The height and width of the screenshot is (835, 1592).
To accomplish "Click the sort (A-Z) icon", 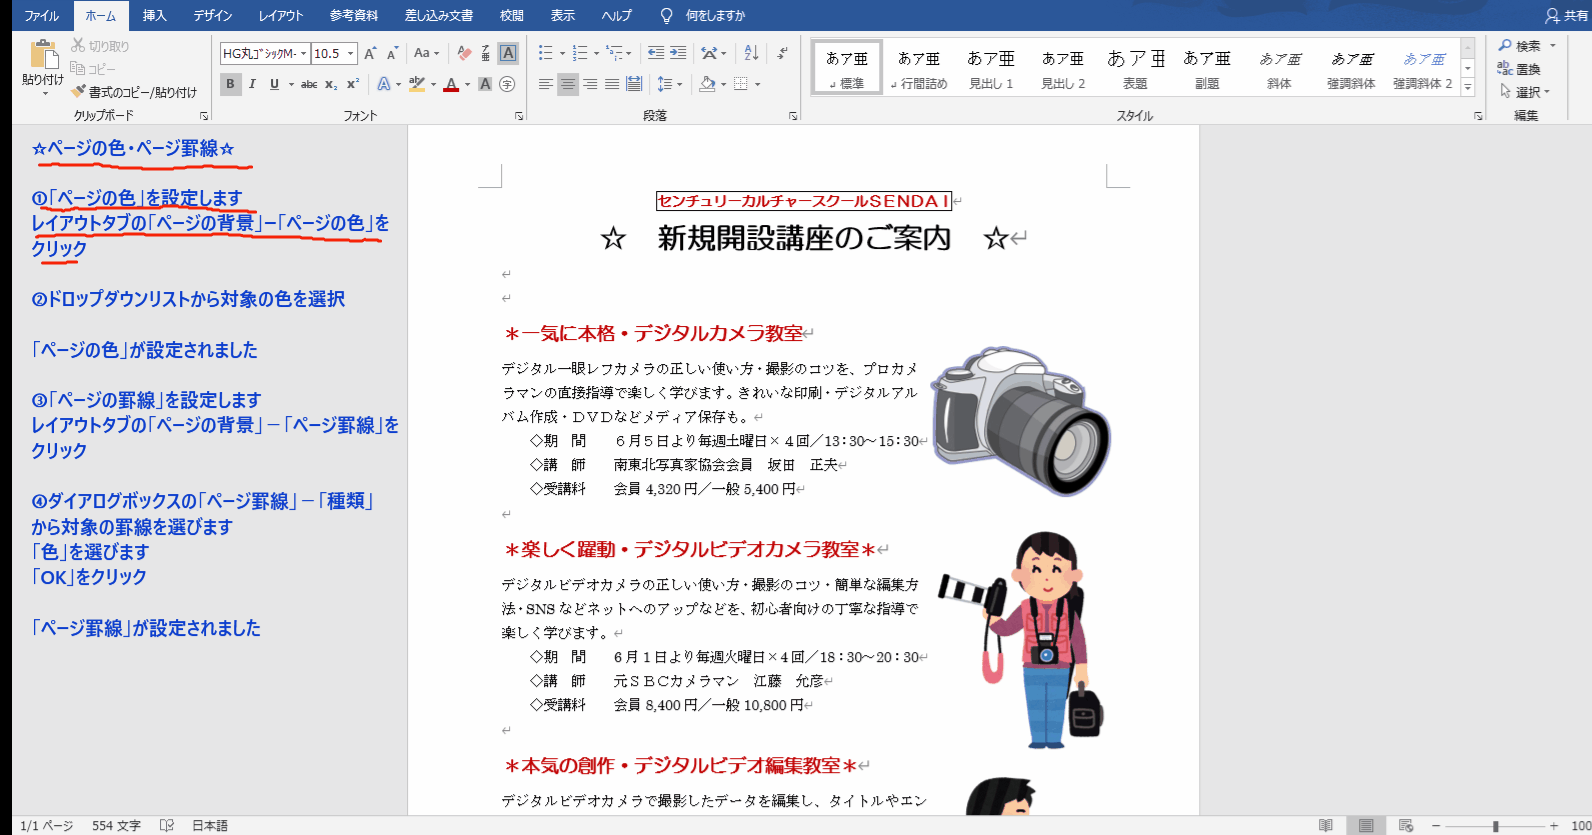I will click(751, 53).
